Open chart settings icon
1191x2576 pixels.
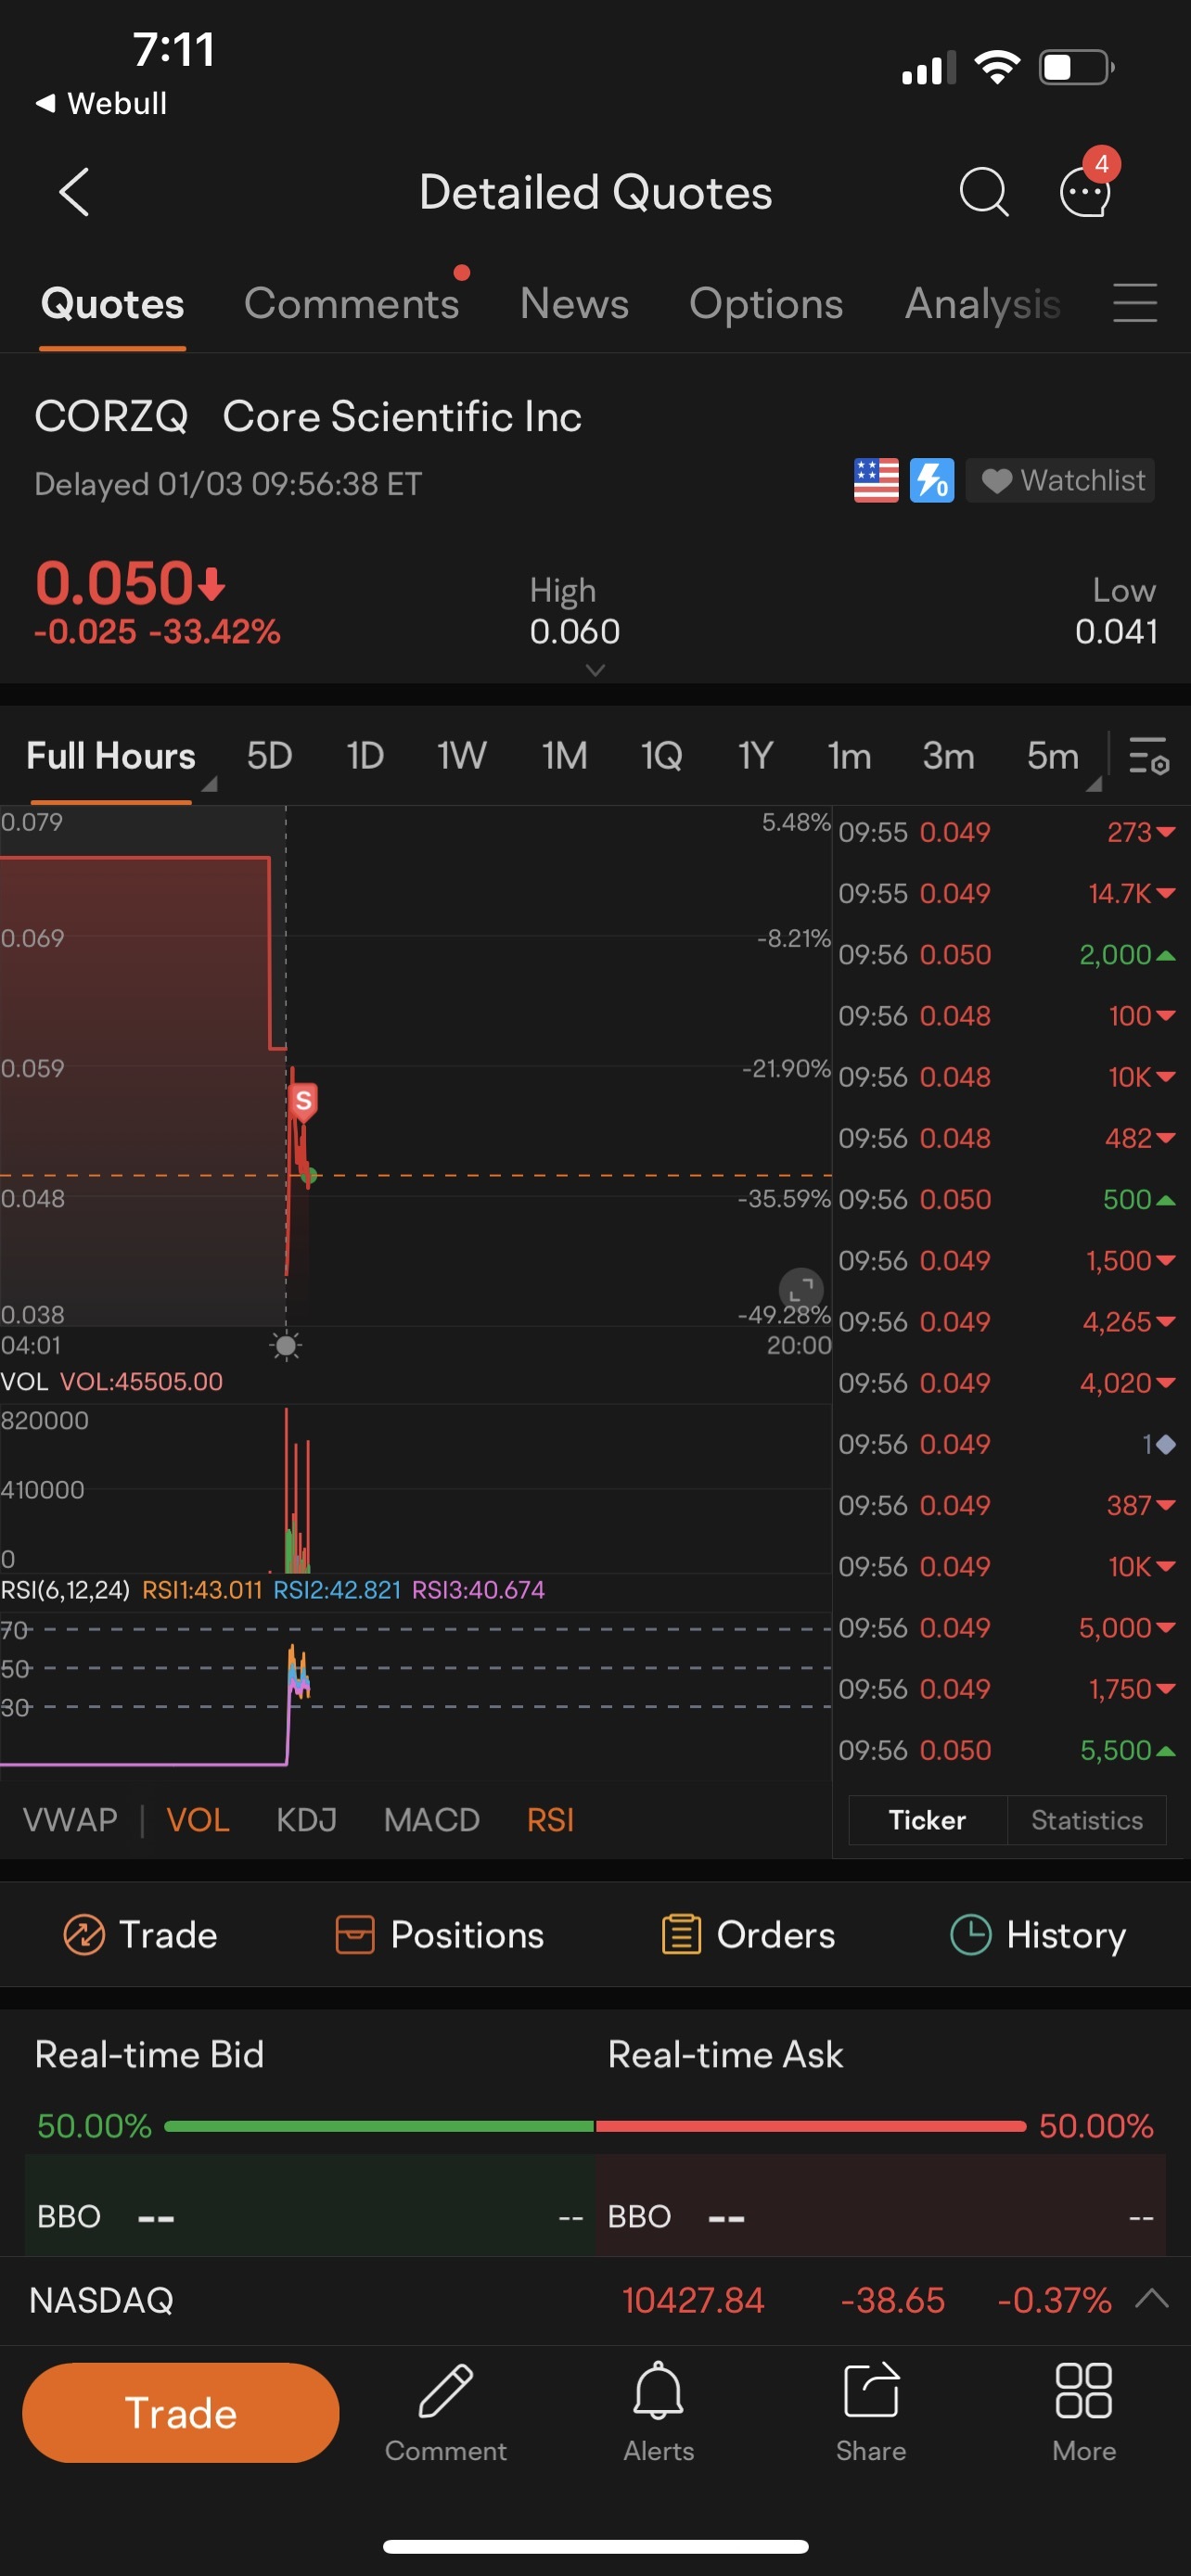pos(1148,756)
